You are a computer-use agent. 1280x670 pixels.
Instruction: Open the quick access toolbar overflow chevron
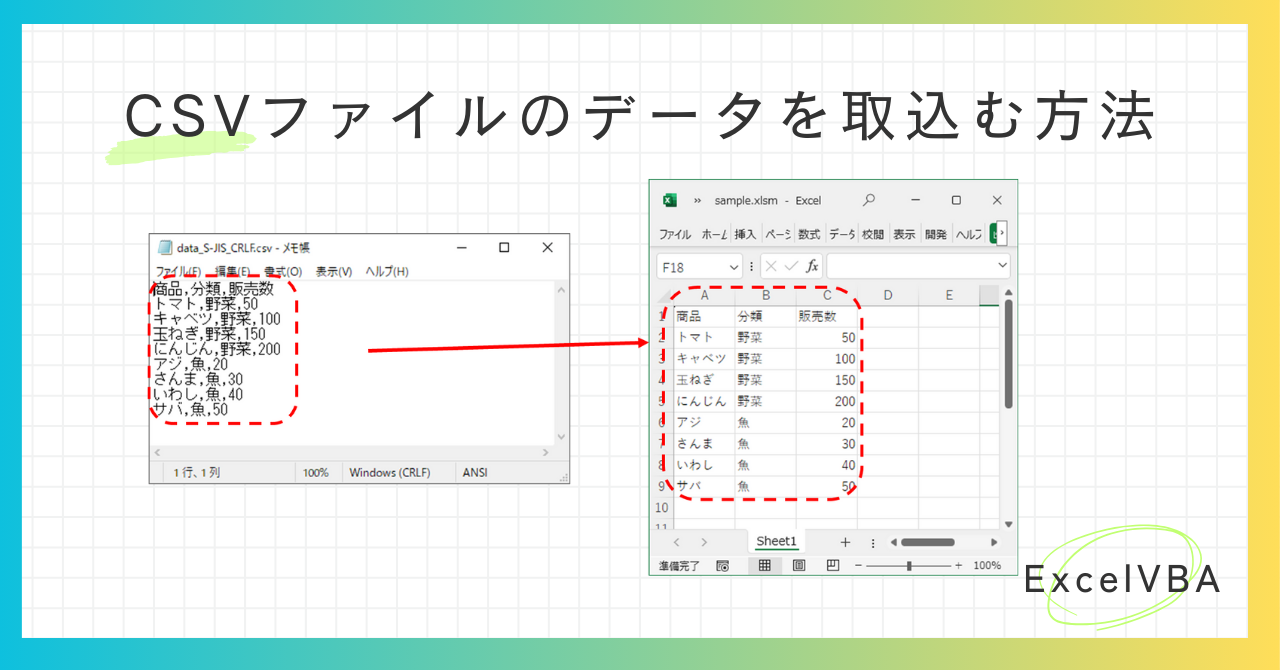click(x=696, y=200)
